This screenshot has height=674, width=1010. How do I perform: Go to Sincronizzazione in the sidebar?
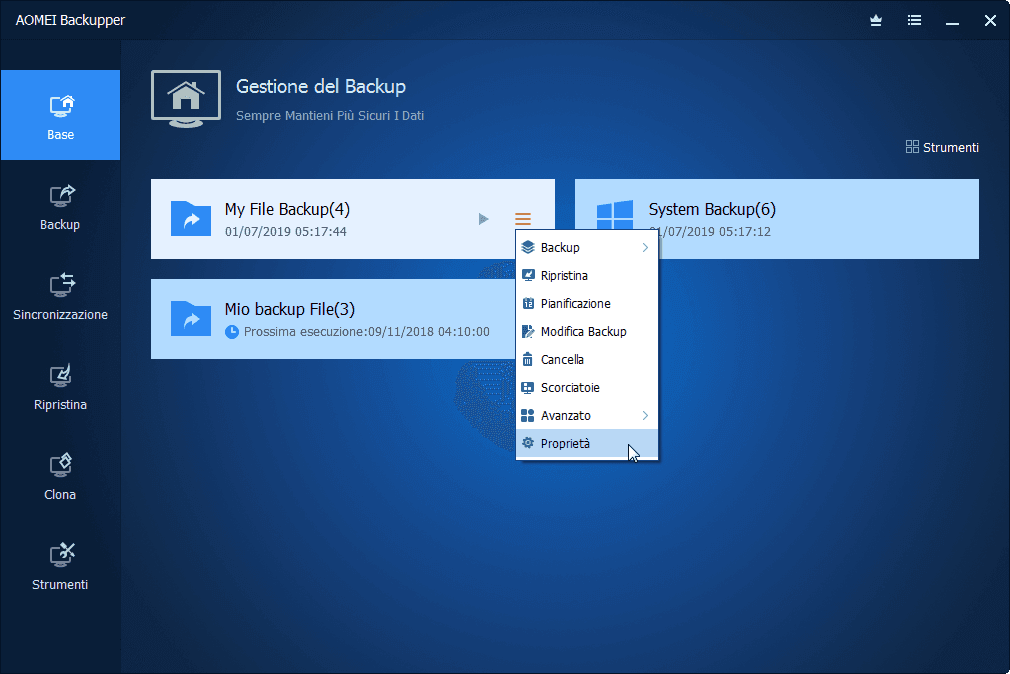(x=60, y=298)
